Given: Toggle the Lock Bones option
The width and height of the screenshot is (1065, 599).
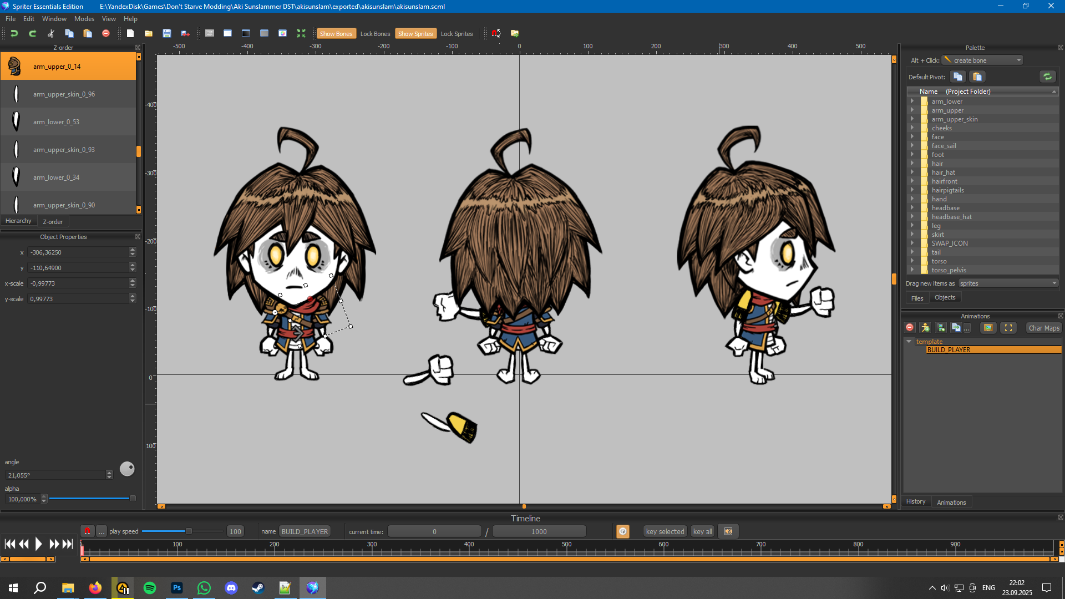Looking at the screenshot, I should tap(374, 33).
